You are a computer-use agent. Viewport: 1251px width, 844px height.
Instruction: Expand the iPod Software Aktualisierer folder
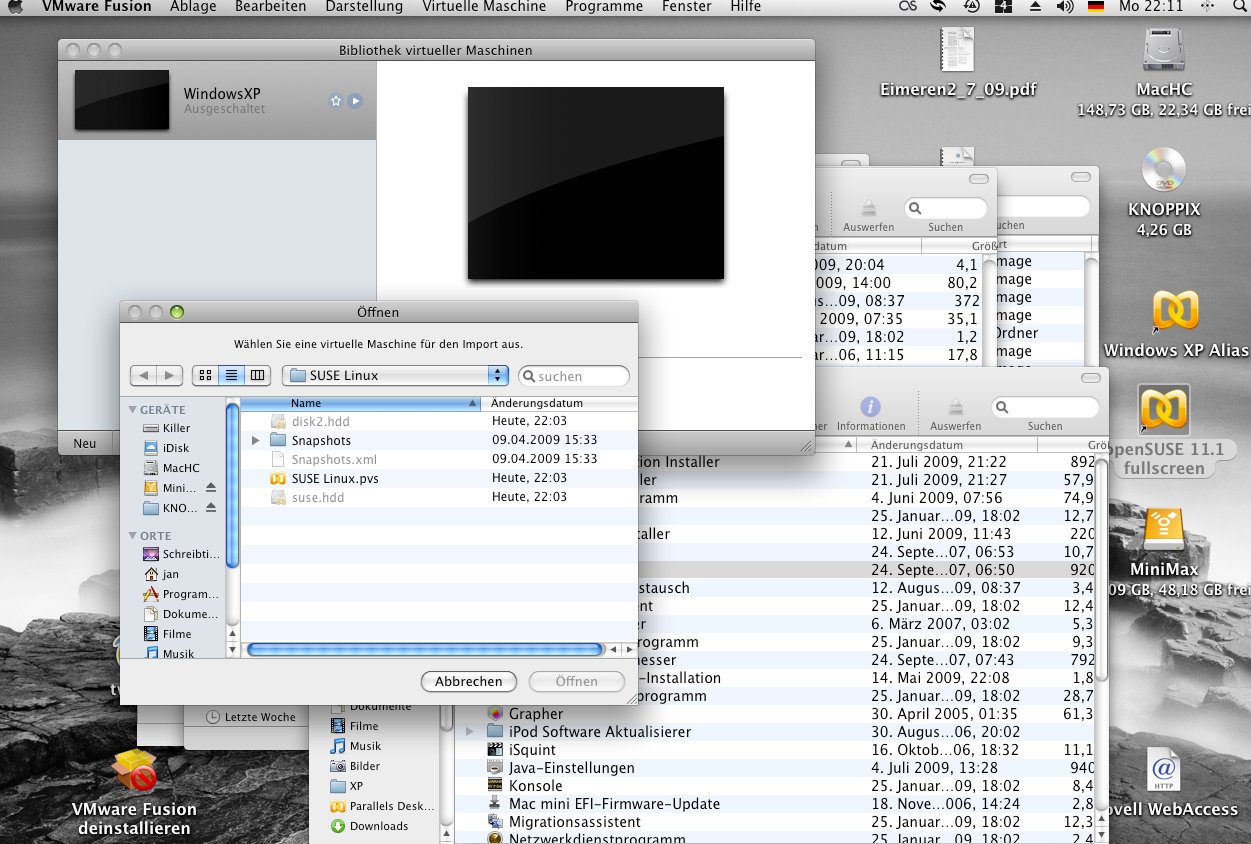(x=470, y=732)
